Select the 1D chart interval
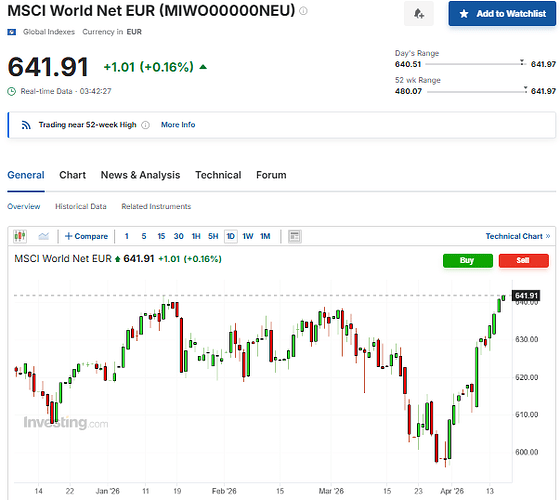Screen dimensions: 560x500 click(x=231, y=236)
